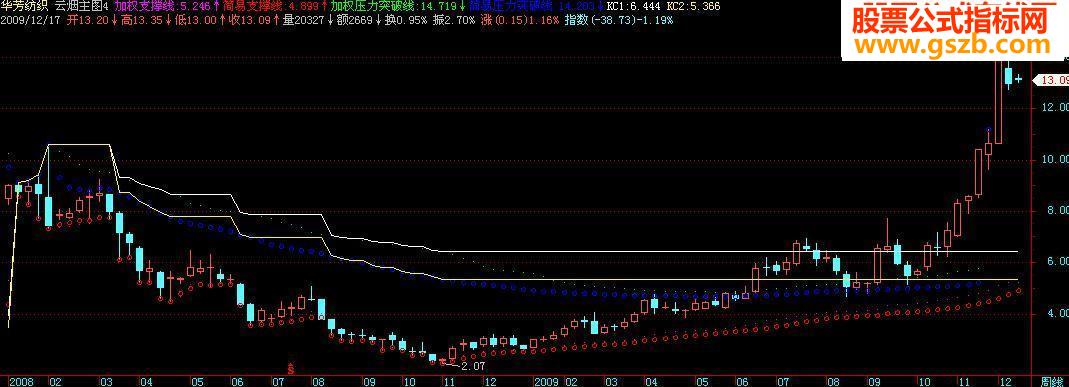This screenshot has width=1069, height=387.
Task: Click the 2009/12/17 date readout
Action: (x=29, y=20)
